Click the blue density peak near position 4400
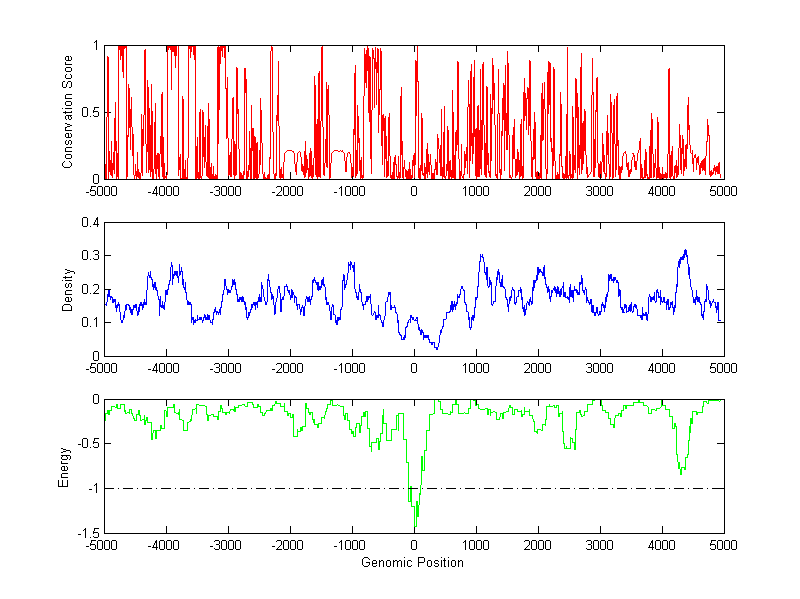The image size is (800, 599). (x=685, y=251)
